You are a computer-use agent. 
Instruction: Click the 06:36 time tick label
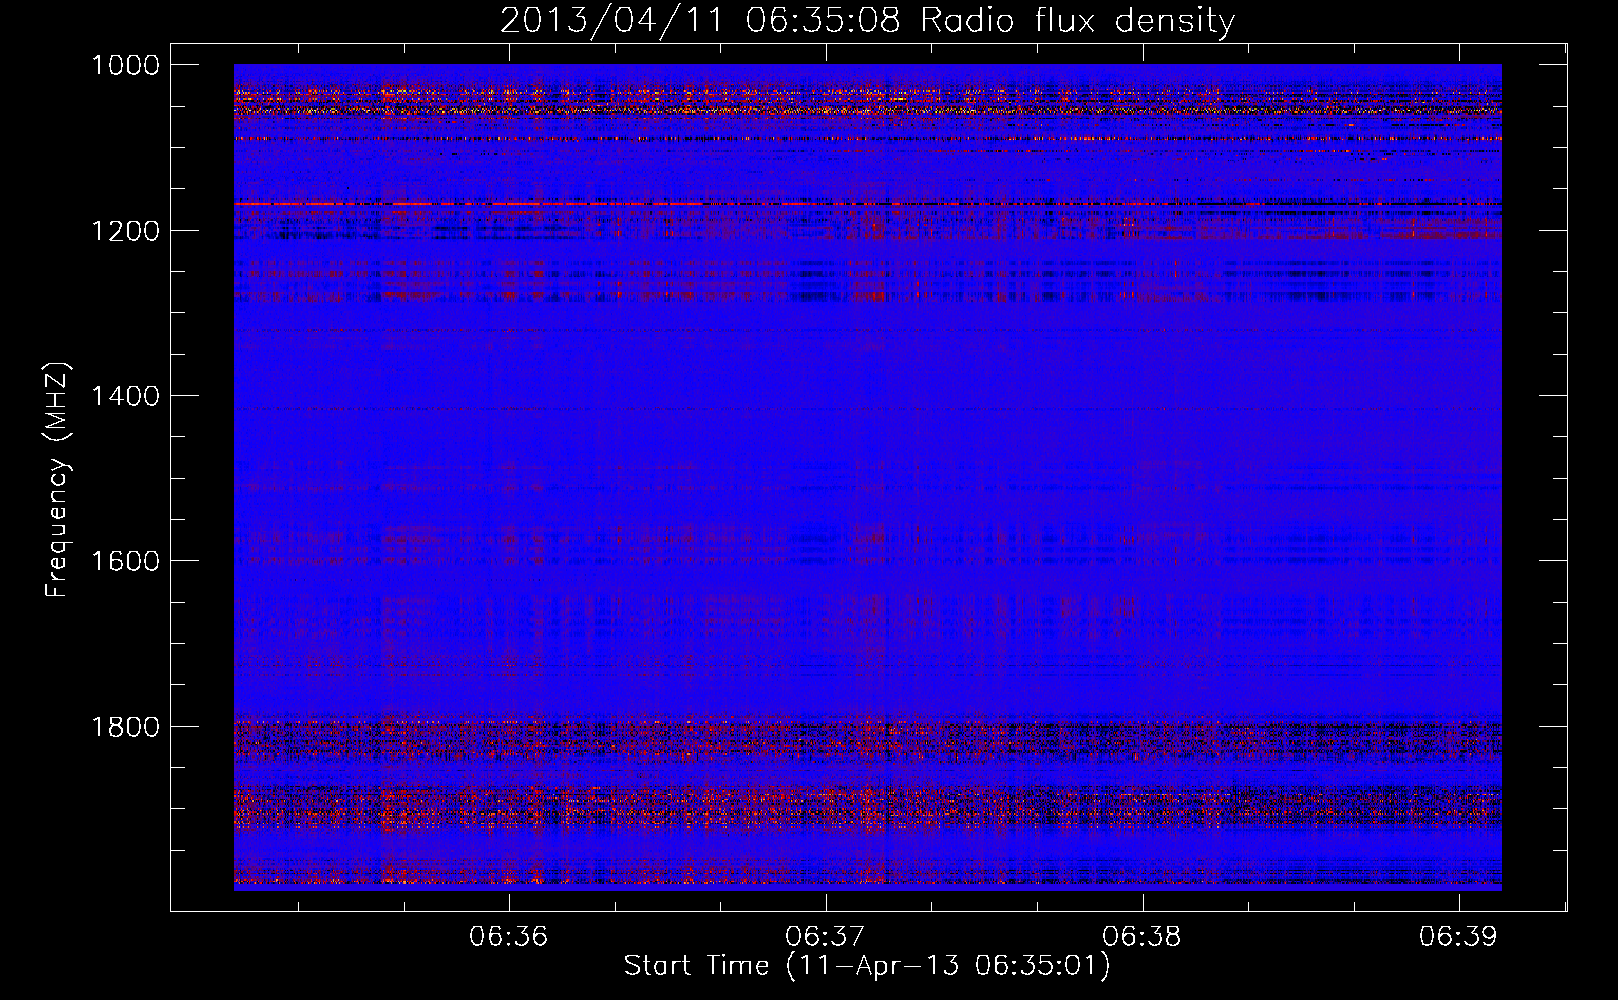pos(509,936)
